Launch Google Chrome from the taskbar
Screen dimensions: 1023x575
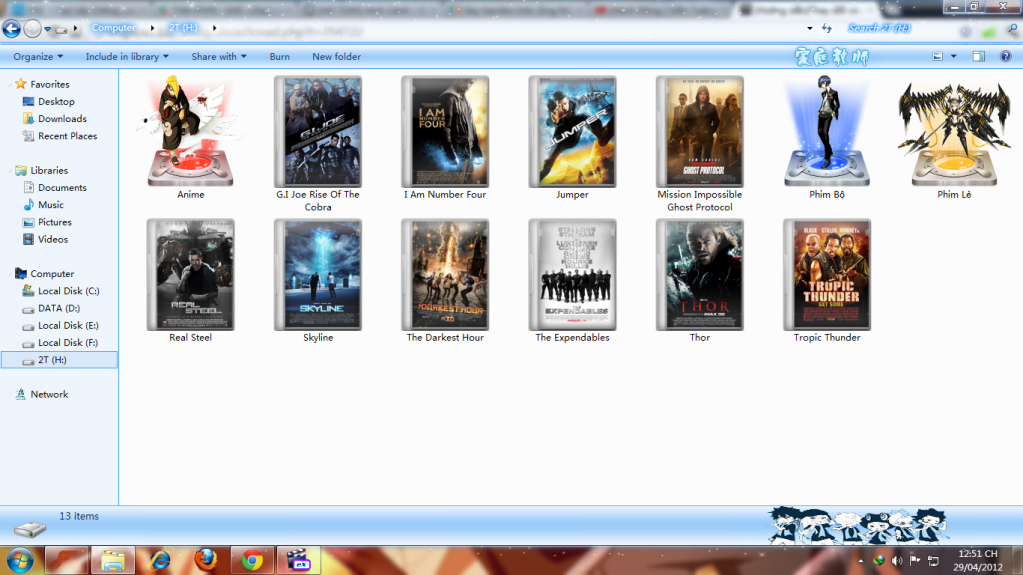[252, 561]
